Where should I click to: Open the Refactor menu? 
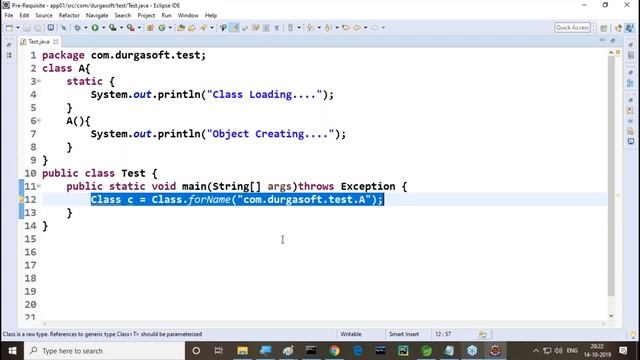pyautogui.click(x=69, y=16)
